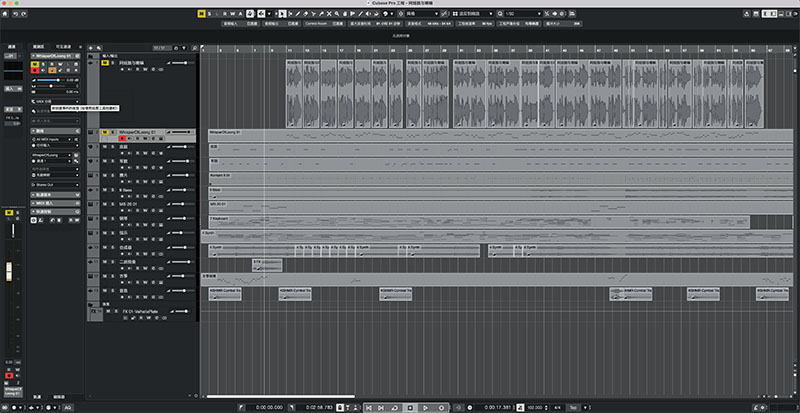Toggle global Mute M button in toolbar
The width and height of the screenshot is (800, 413).
(201, 14)
